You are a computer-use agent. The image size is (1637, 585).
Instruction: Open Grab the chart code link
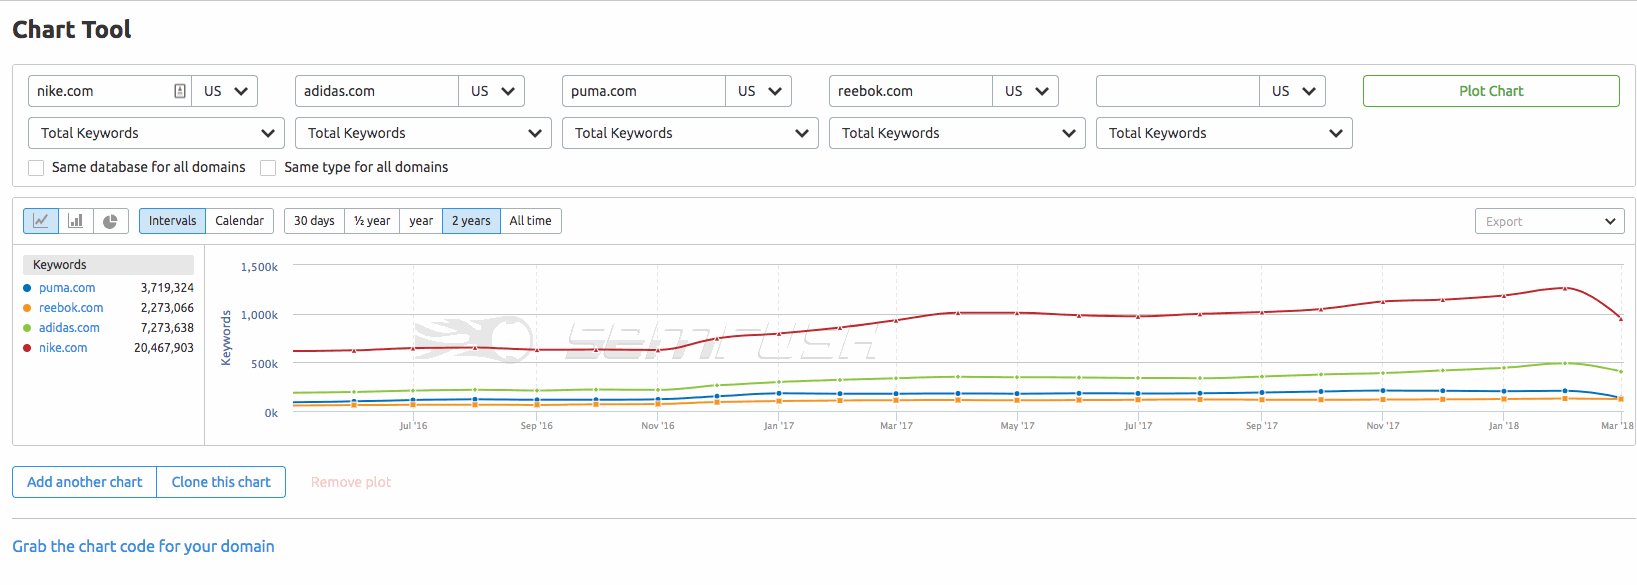tap(143, 546)
